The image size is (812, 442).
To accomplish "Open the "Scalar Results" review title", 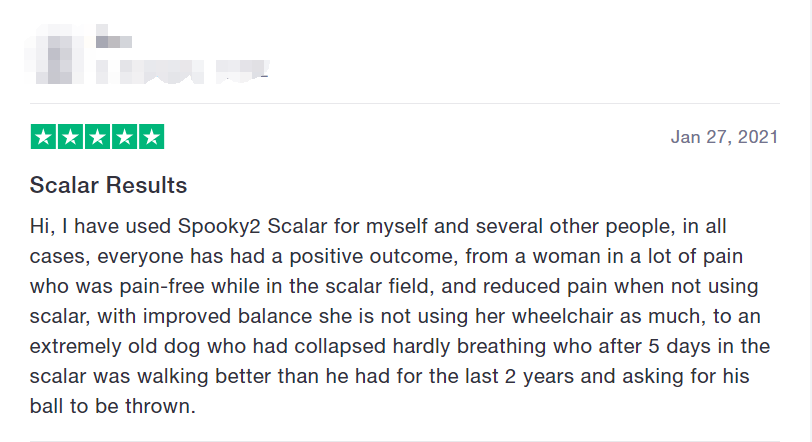I will click(108, 185).
